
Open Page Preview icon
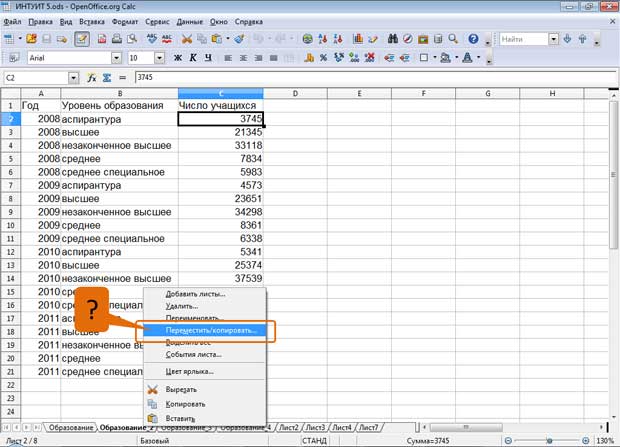coord(132,39)
